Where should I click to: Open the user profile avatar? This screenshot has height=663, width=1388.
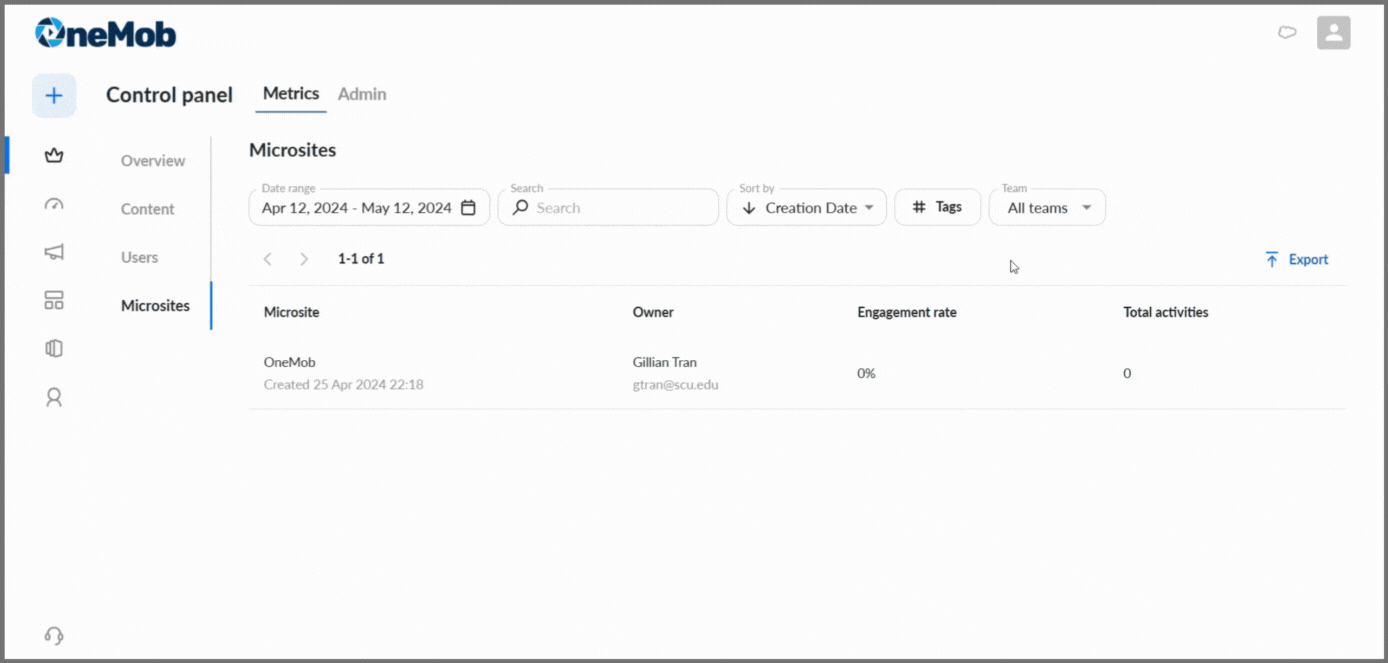pos(1333,33)
